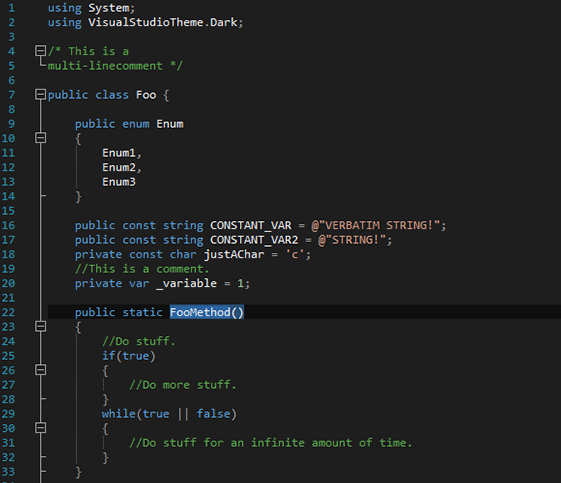Click line number 7 in the gutter
Viewport: 561px width, 483px height.
coord(11,95)
